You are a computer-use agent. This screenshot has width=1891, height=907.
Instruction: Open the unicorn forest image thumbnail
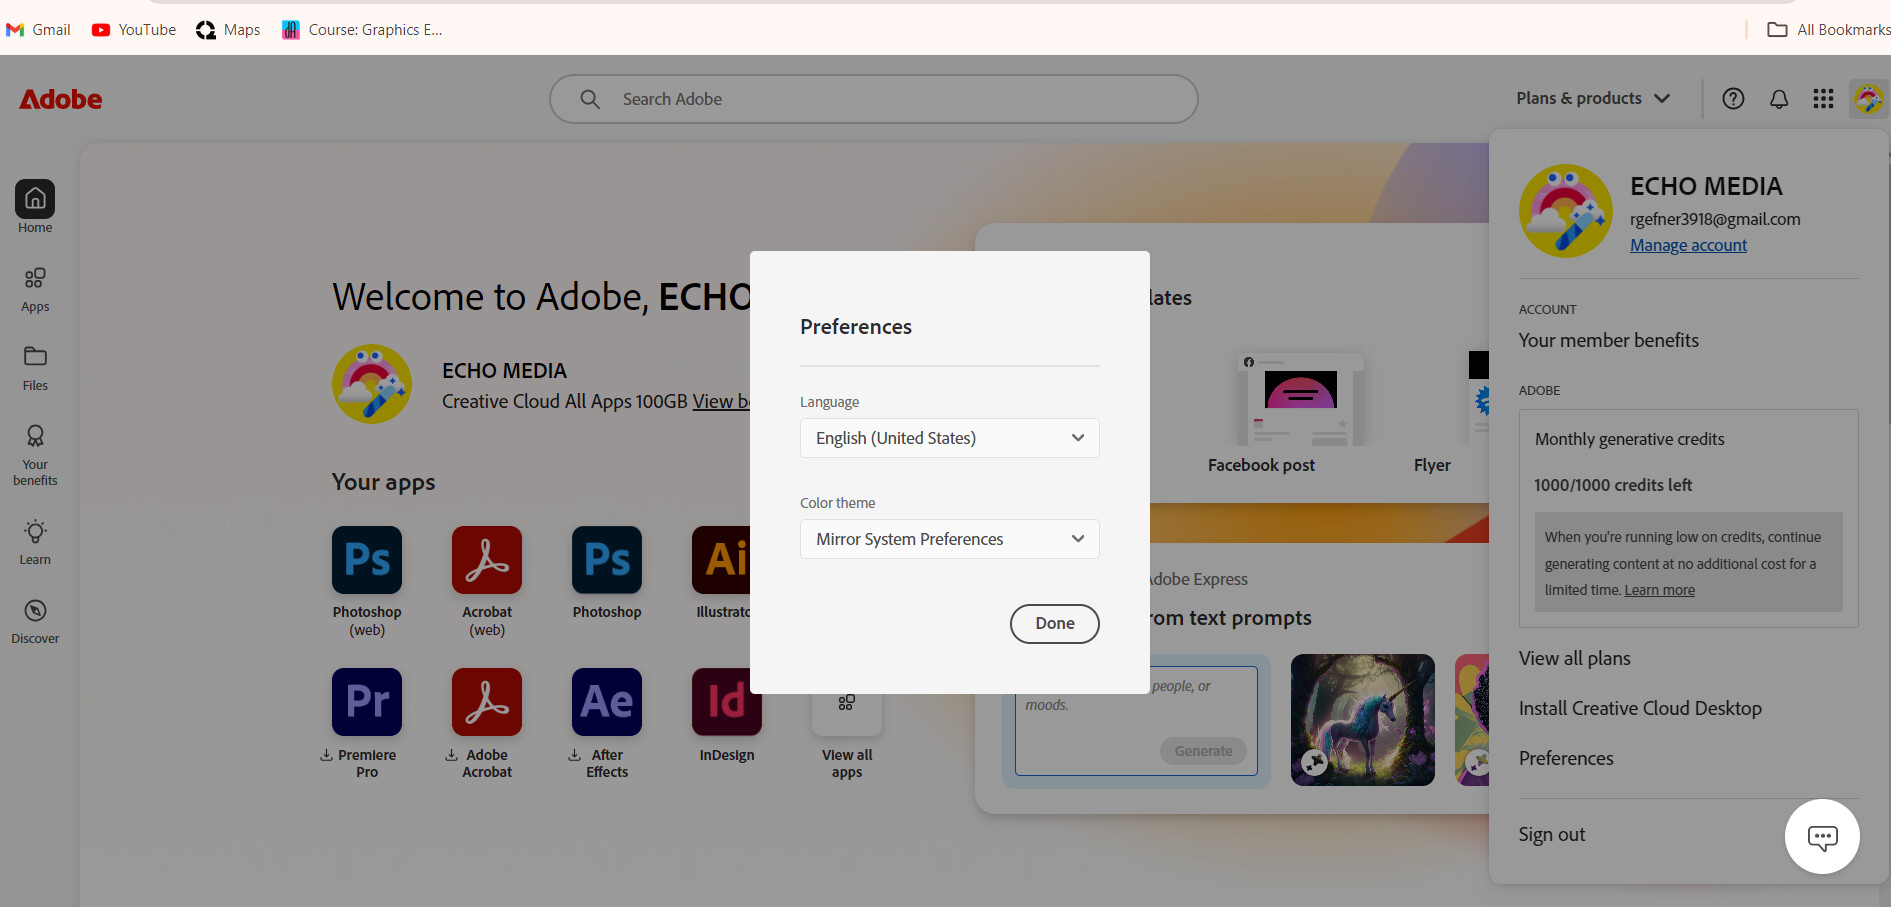(x=1363, y=720)
